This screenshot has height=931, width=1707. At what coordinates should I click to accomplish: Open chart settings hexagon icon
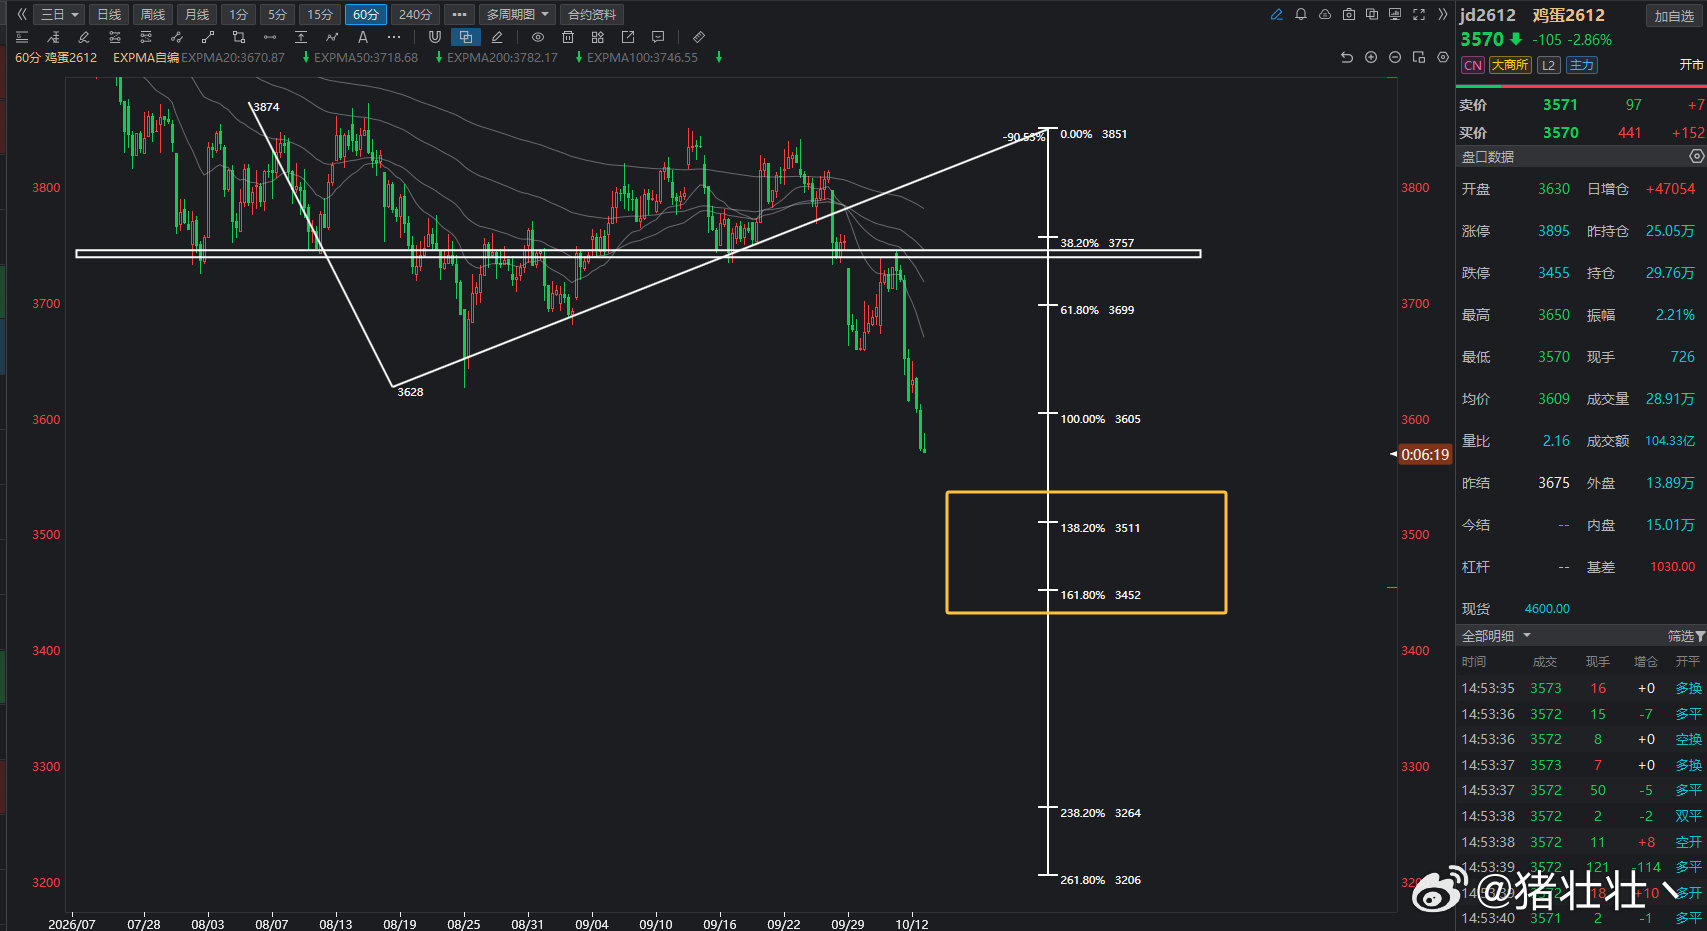point(1443,57)
